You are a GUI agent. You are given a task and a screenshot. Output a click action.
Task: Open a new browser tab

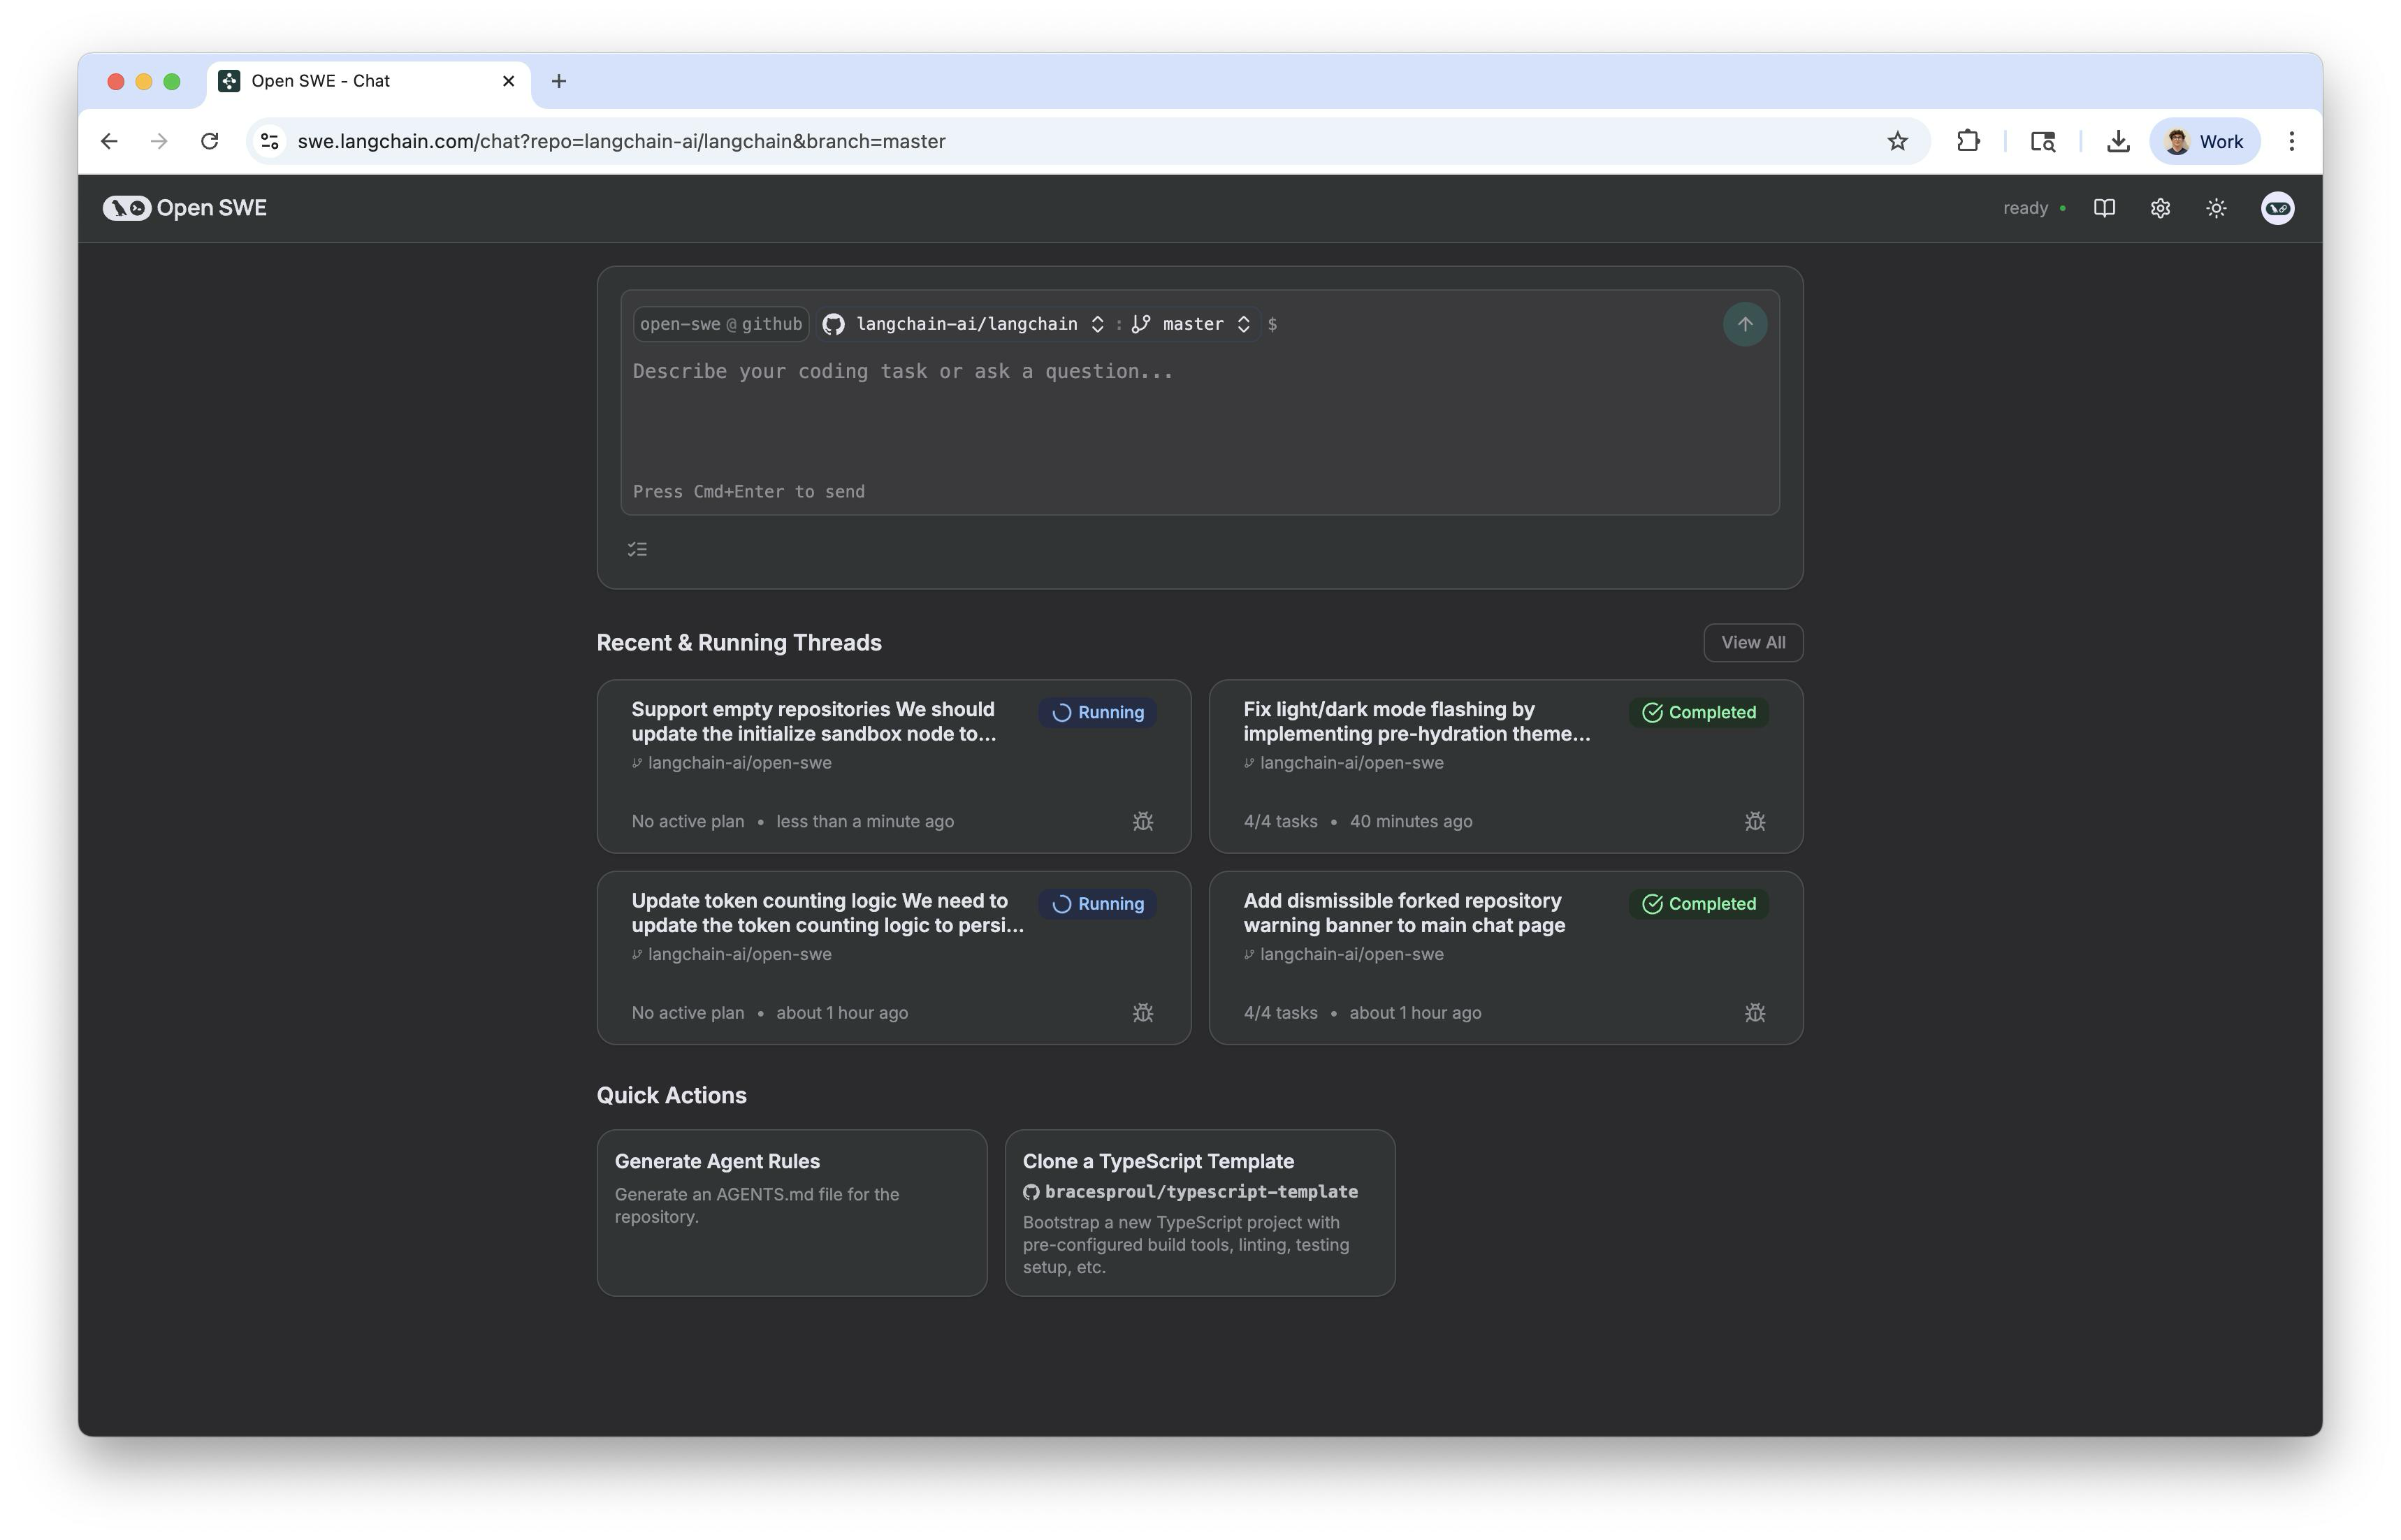point(559,81)
